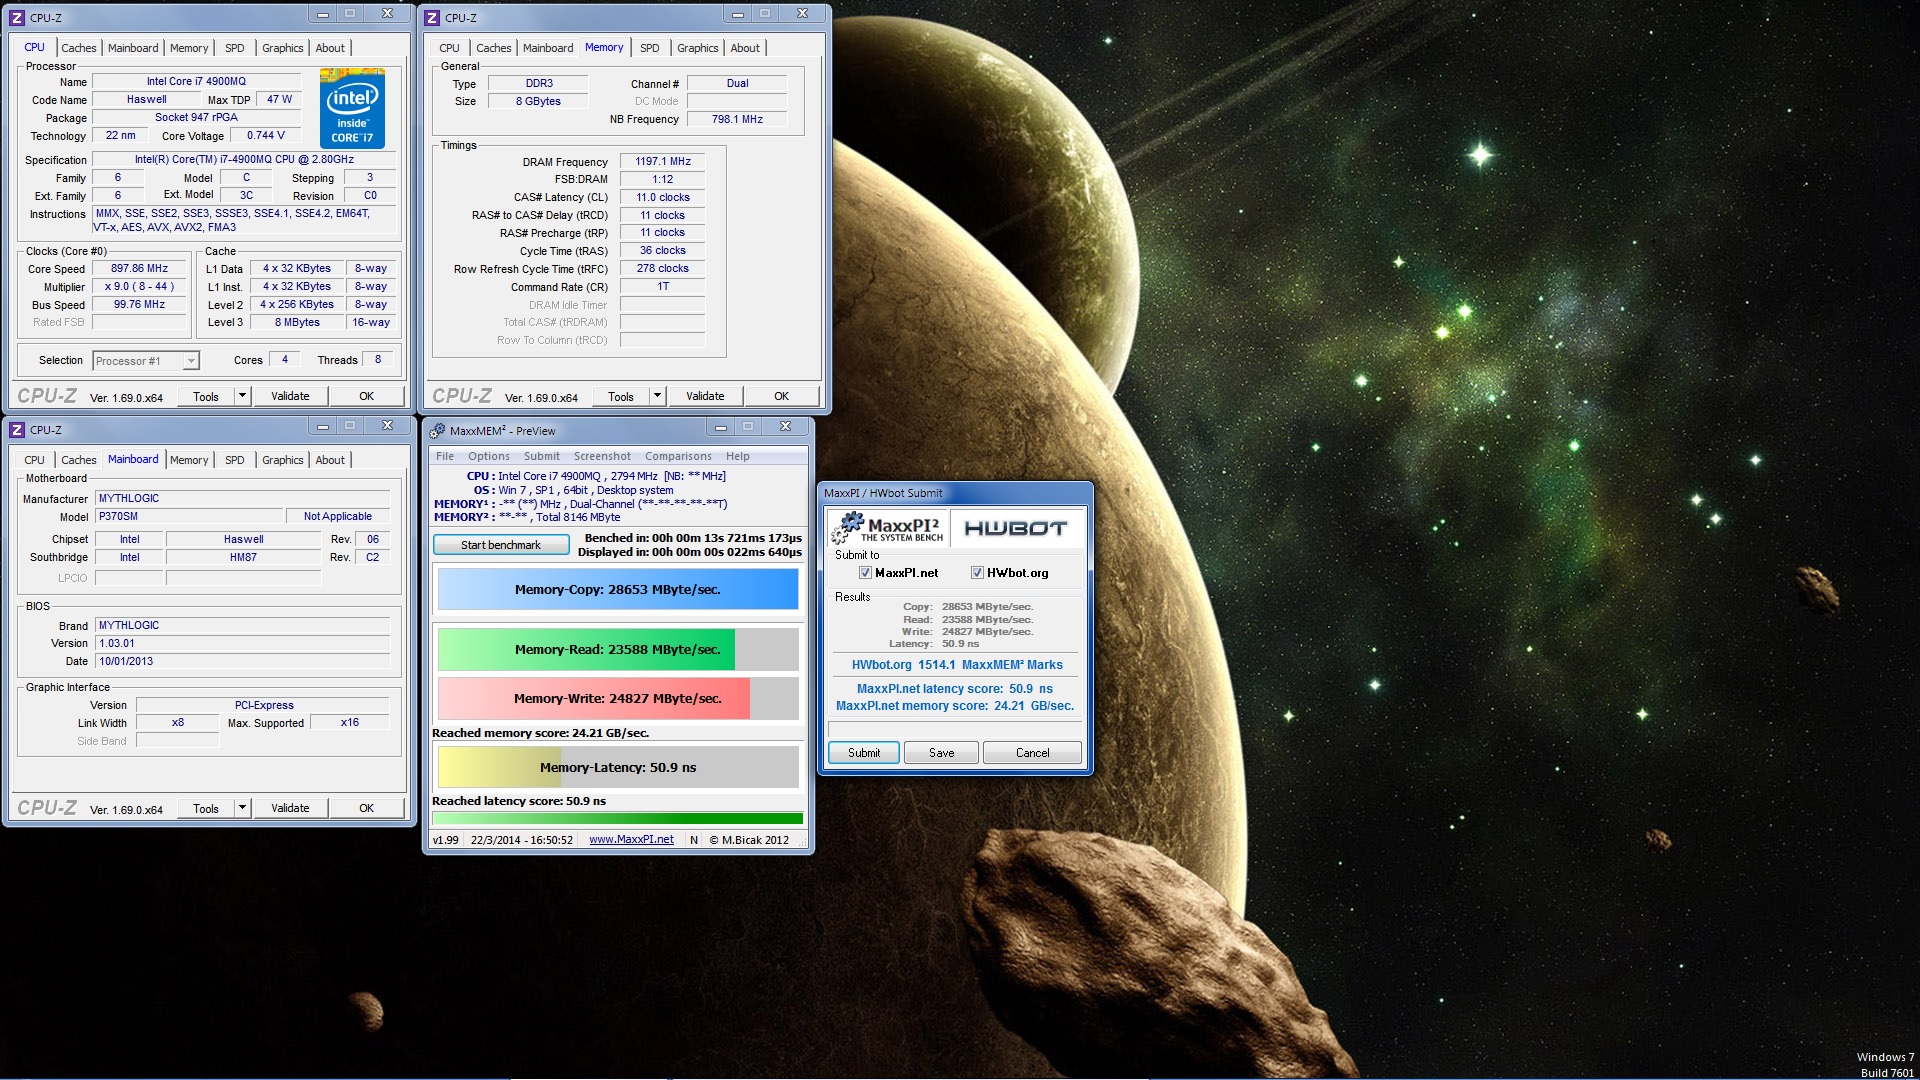The height and width of the screenshot is (1080, 1920).
Task: Open About tab in top-left CPU-Z window
Action: click(330, 48)
